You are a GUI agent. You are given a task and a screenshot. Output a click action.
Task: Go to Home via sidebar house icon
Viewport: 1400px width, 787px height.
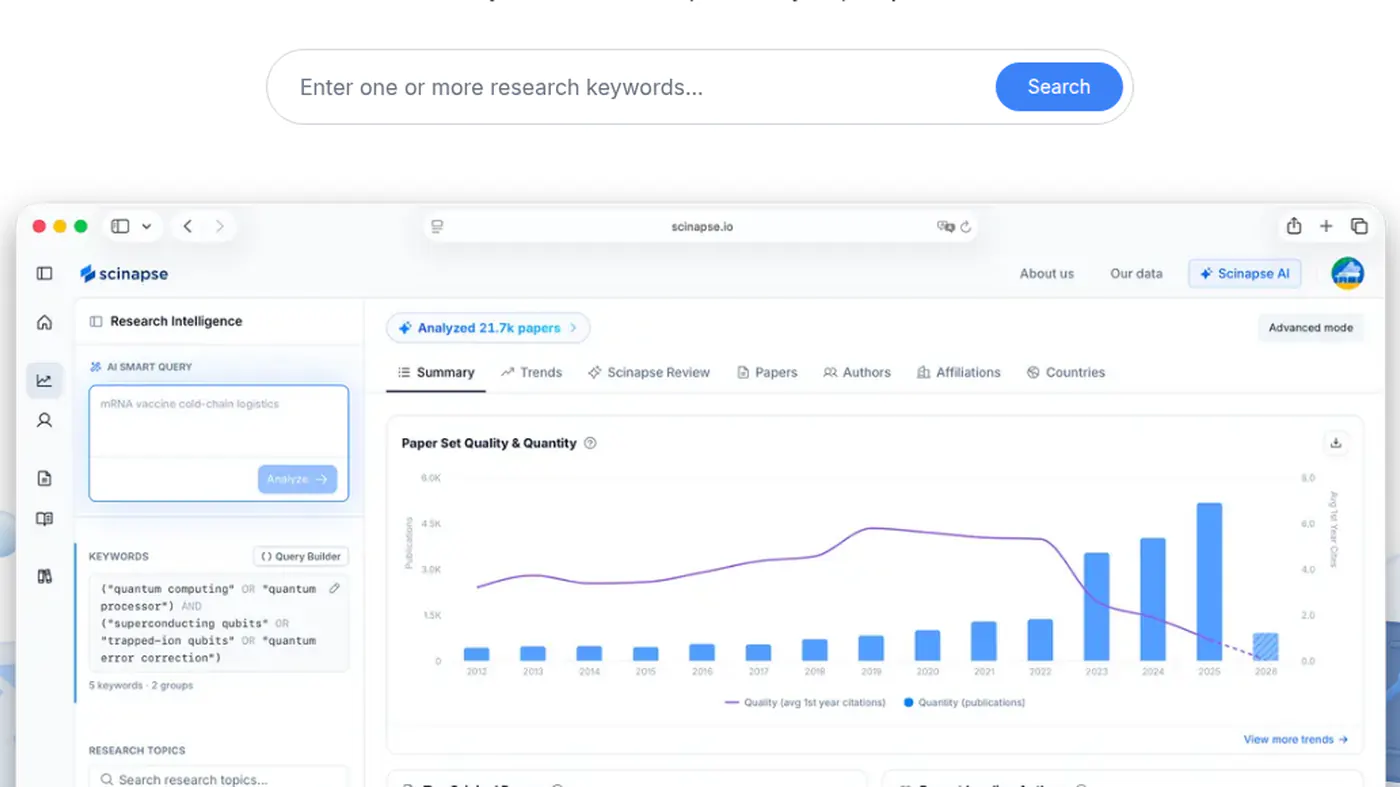pyautogui.click(x=44, y=322)
